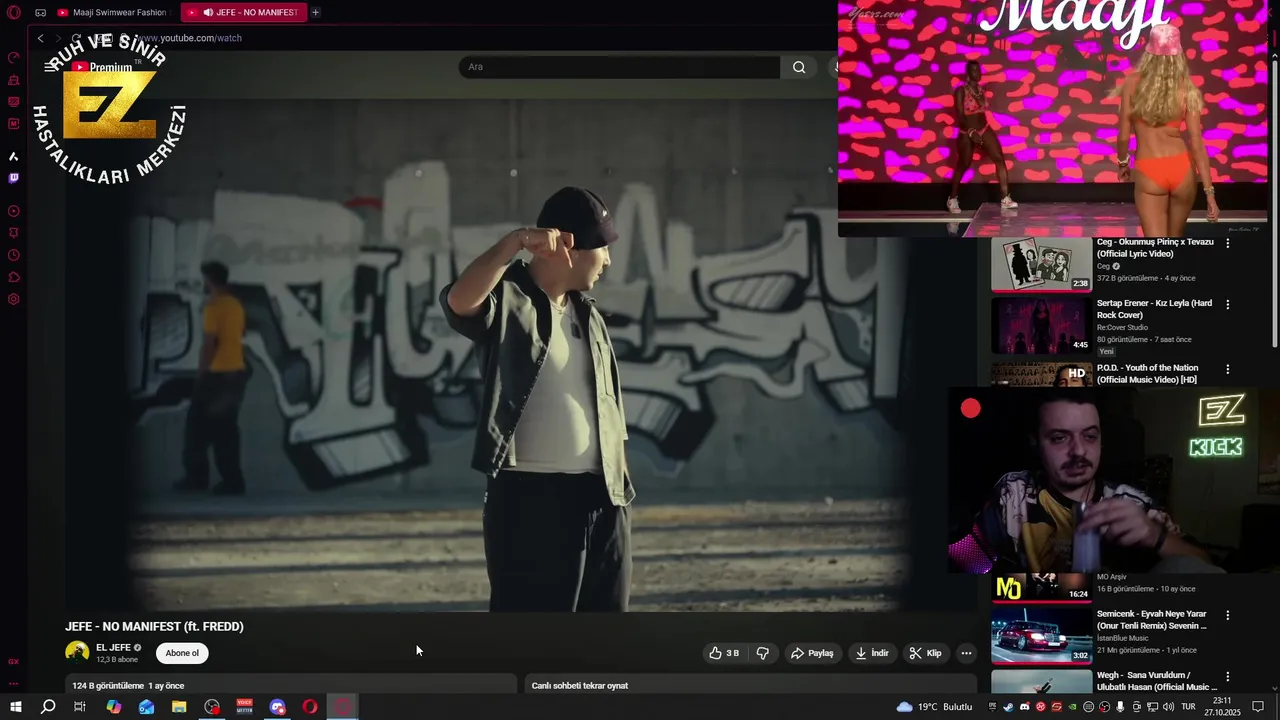Switch TUR keyboard language indicator
1280x720 pixels.
[x=1189, y=707]
